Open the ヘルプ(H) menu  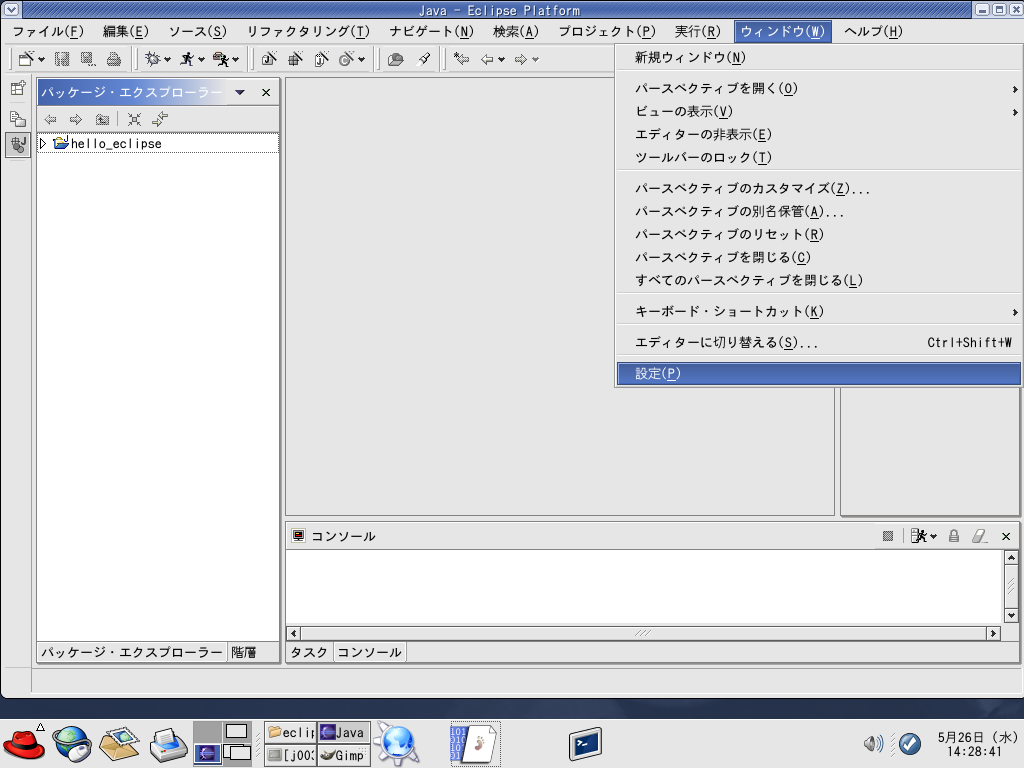pyautogui.click(x=873, y=31)
